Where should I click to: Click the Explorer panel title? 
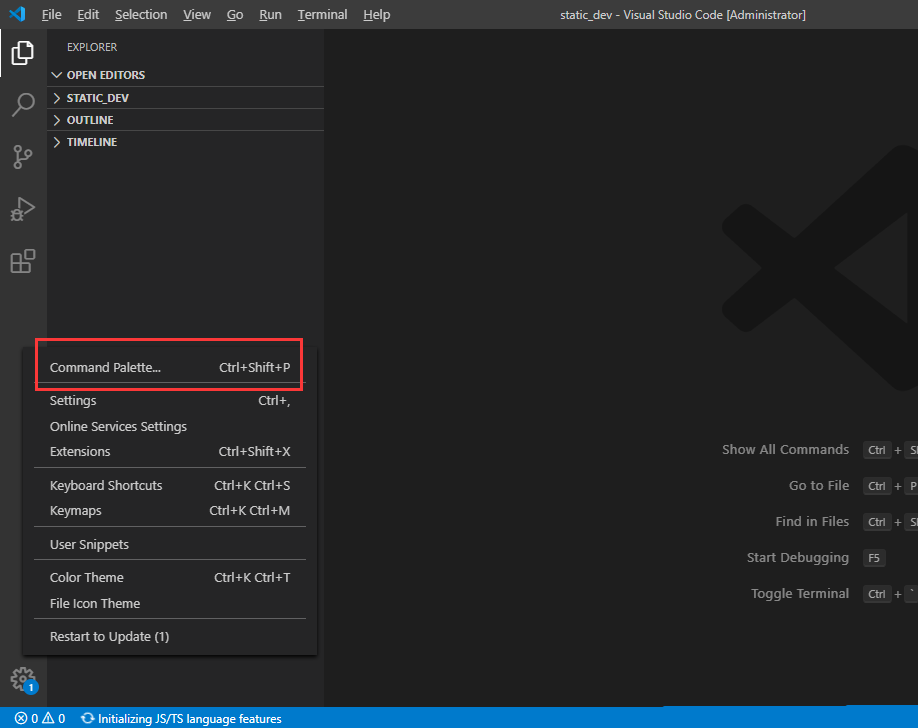coord(92,47)
